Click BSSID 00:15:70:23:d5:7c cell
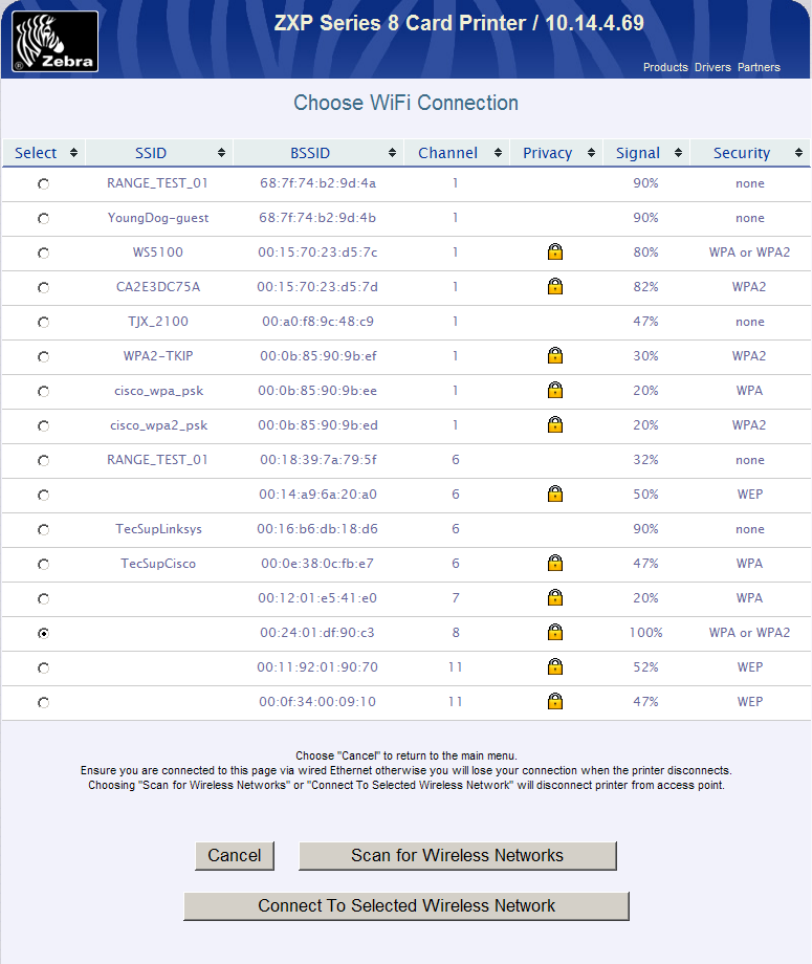 coord(317,252)
